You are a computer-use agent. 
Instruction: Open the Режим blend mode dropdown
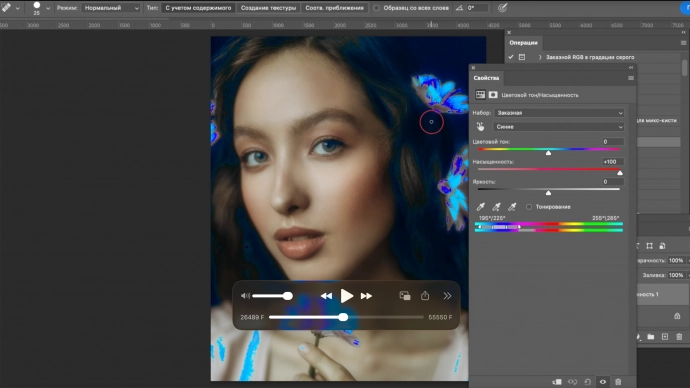[111, 8]
